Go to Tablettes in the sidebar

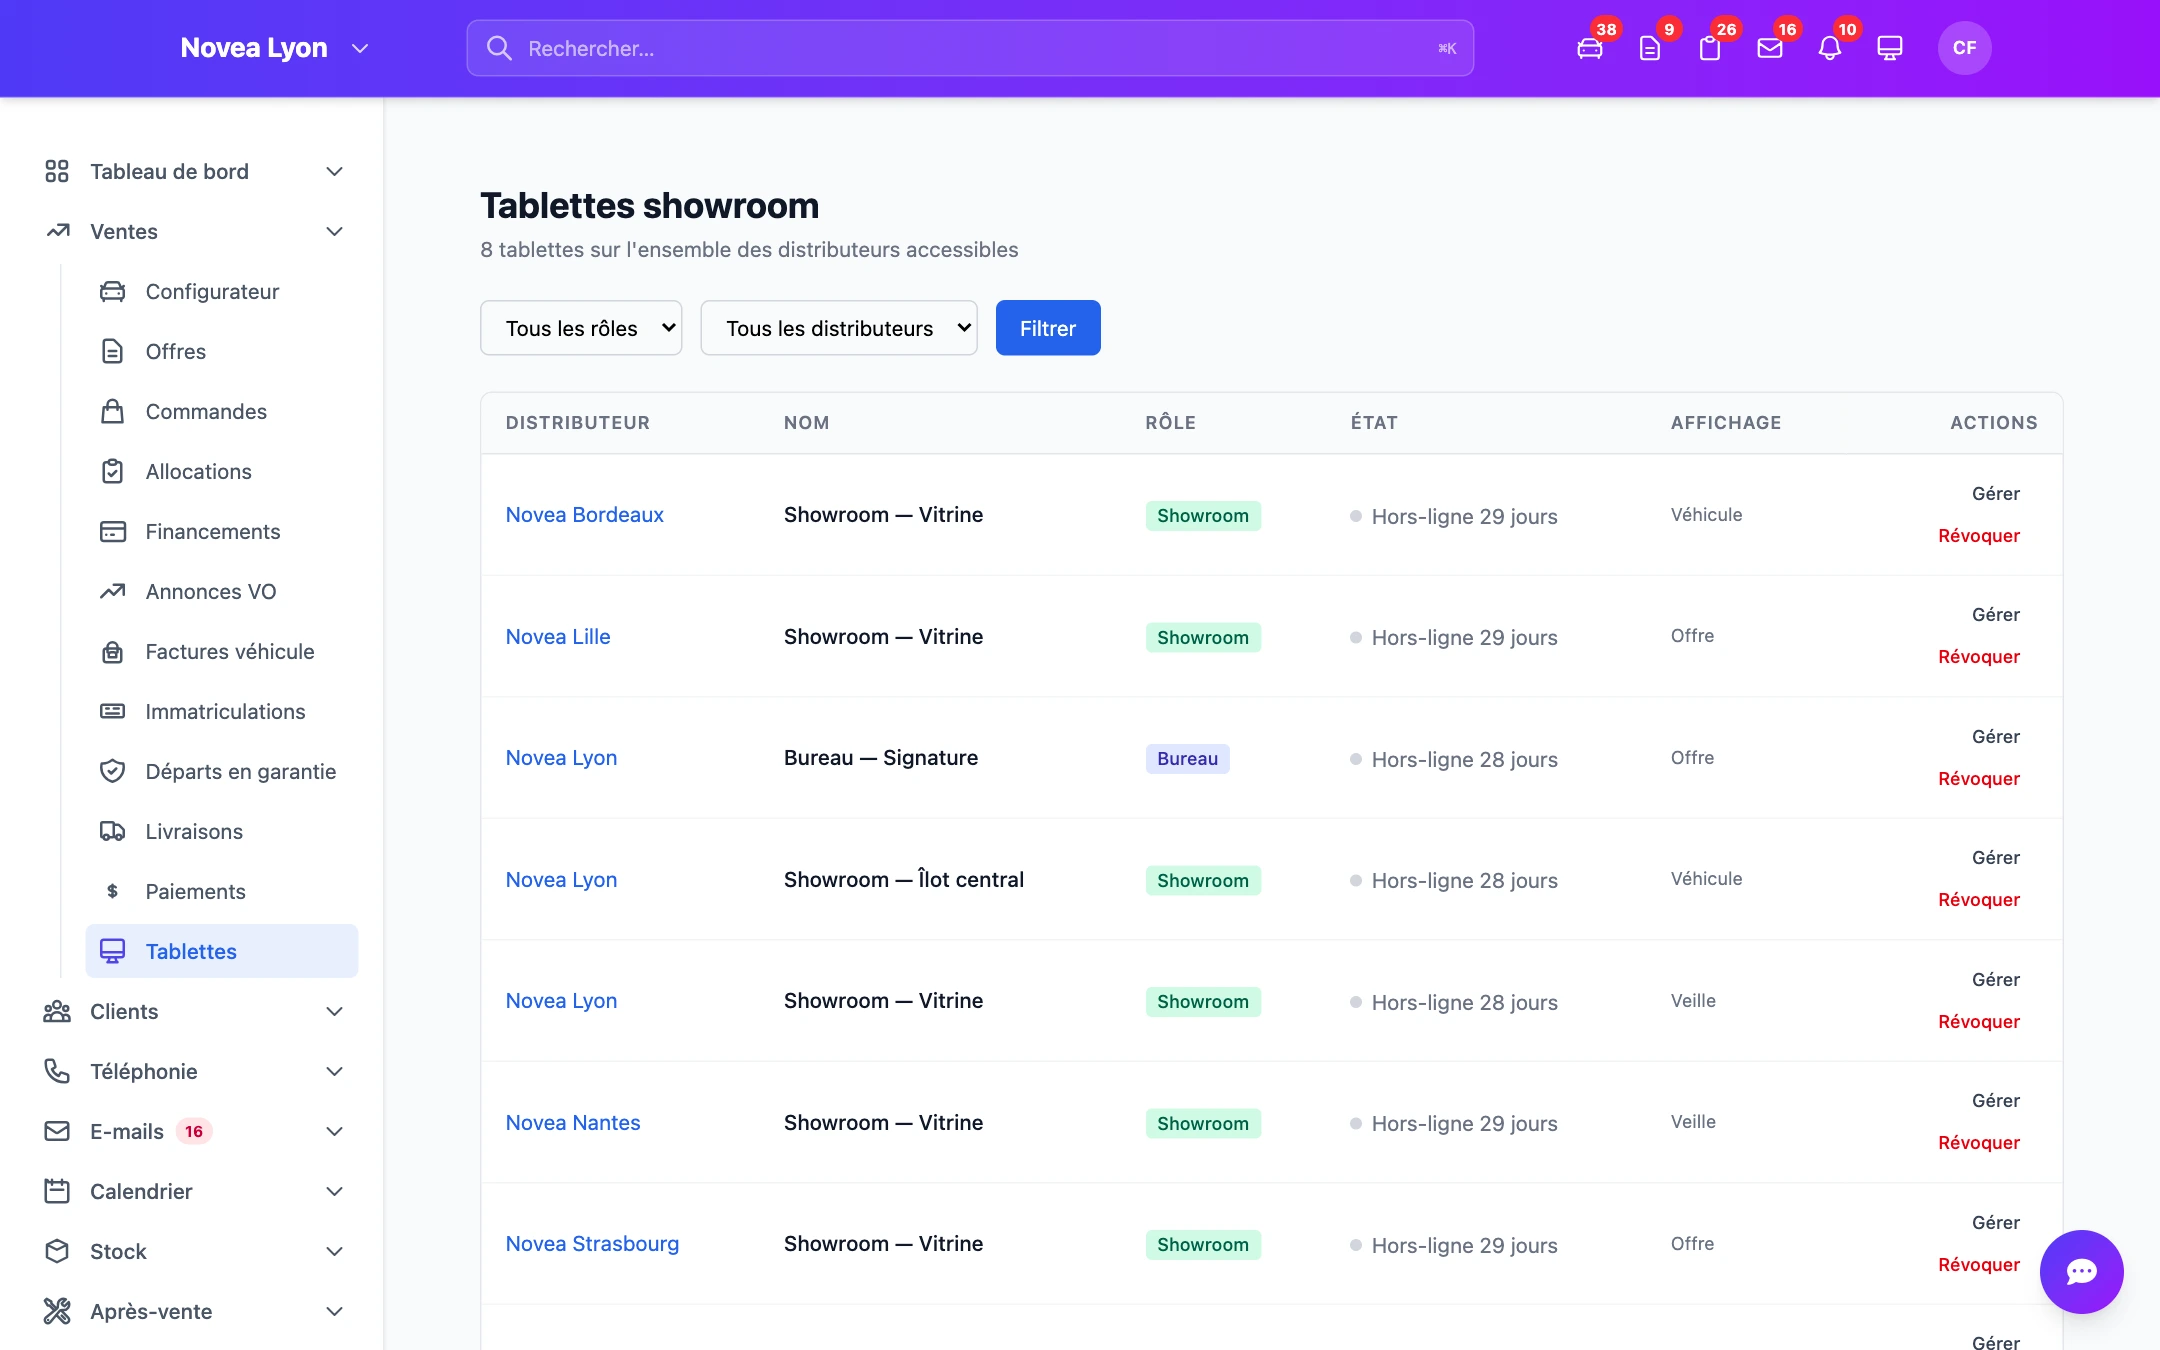(x=222, y=951)
